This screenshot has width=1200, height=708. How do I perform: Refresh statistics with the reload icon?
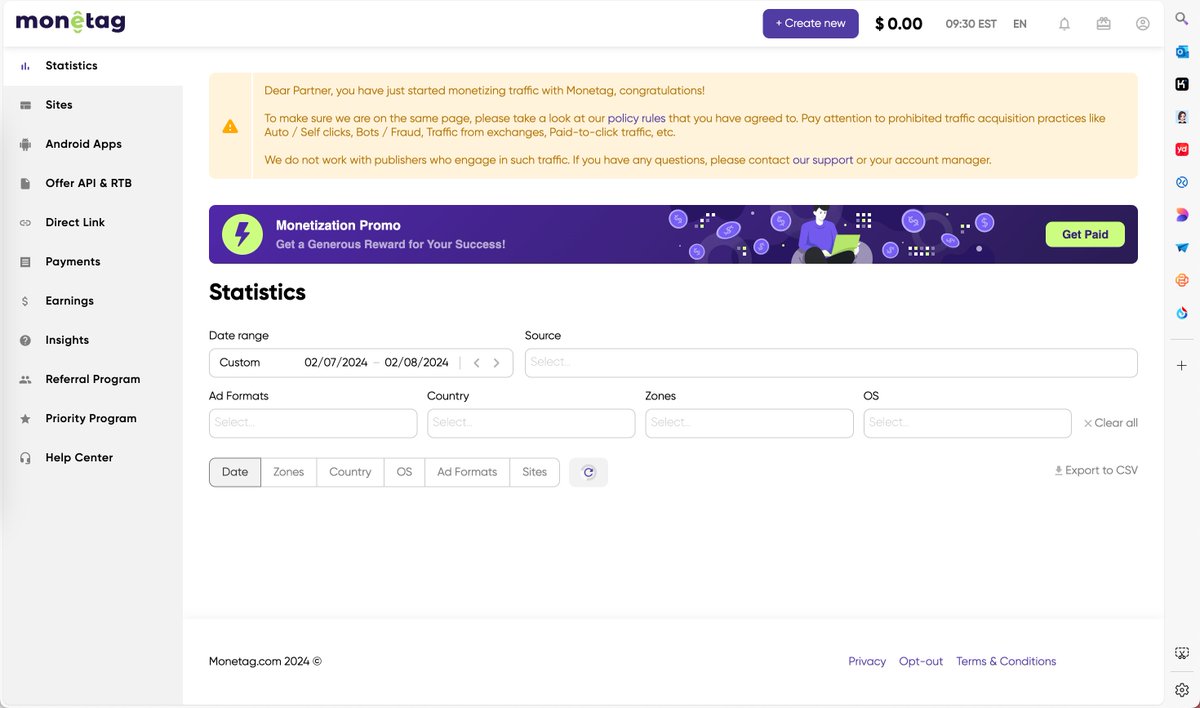pyautogui.click(x=588, y=472)
